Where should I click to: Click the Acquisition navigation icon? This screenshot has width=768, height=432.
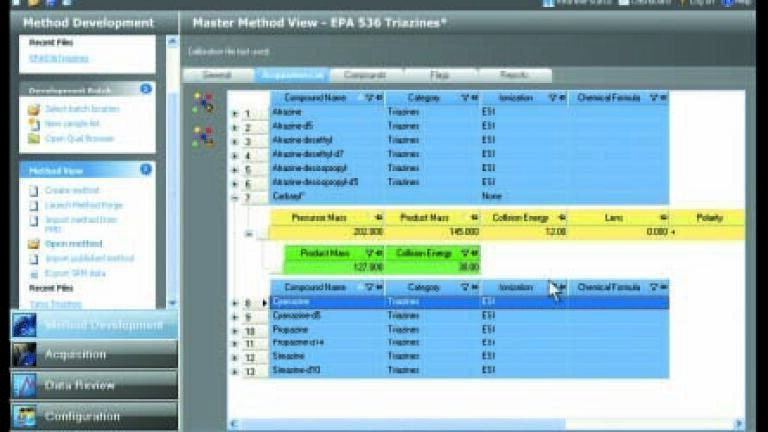(24, 355)
